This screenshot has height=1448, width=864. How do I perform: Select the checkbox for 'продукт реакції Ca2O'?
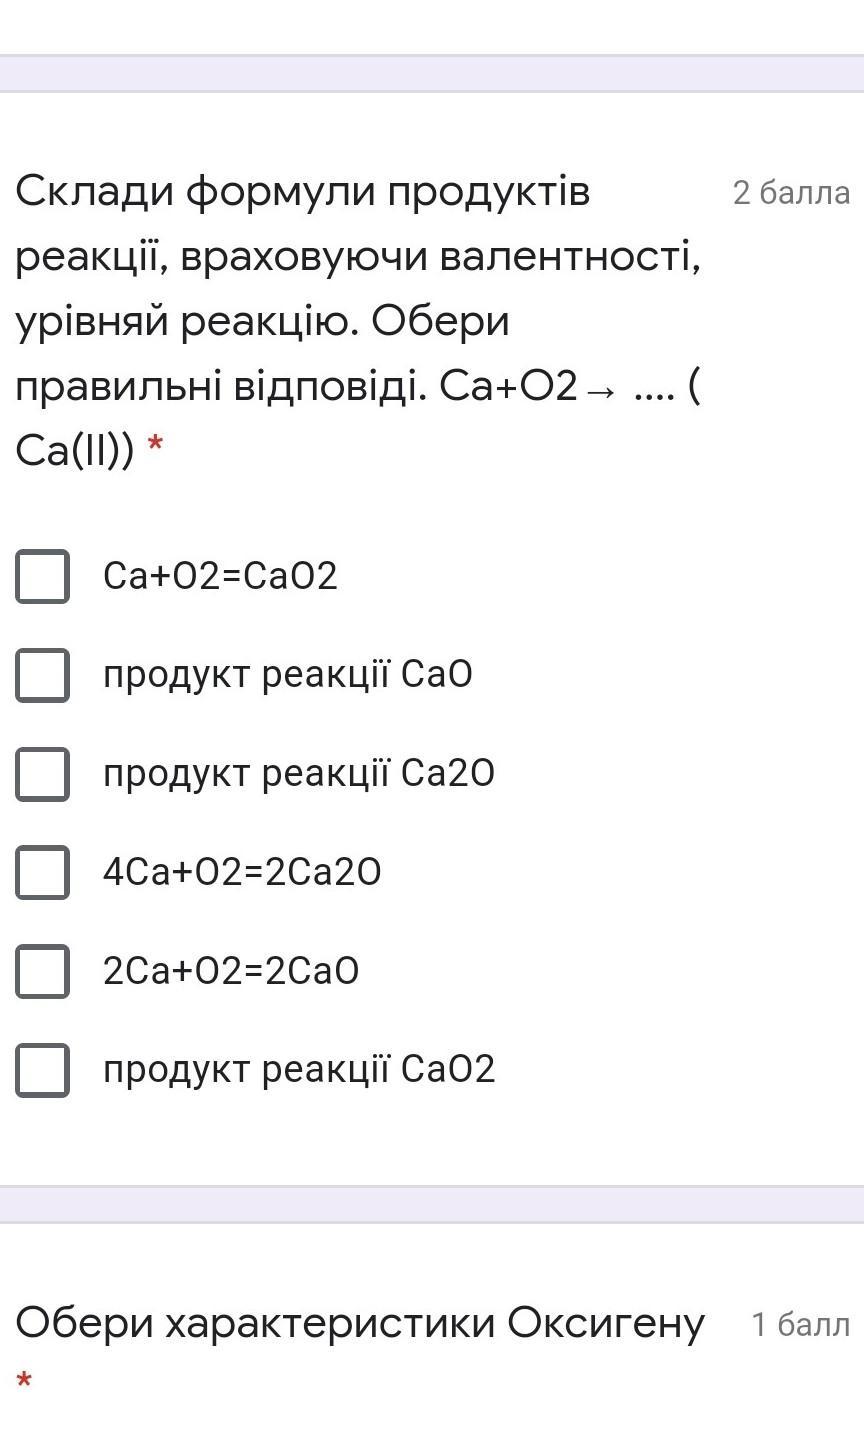(x=42, y=774)
